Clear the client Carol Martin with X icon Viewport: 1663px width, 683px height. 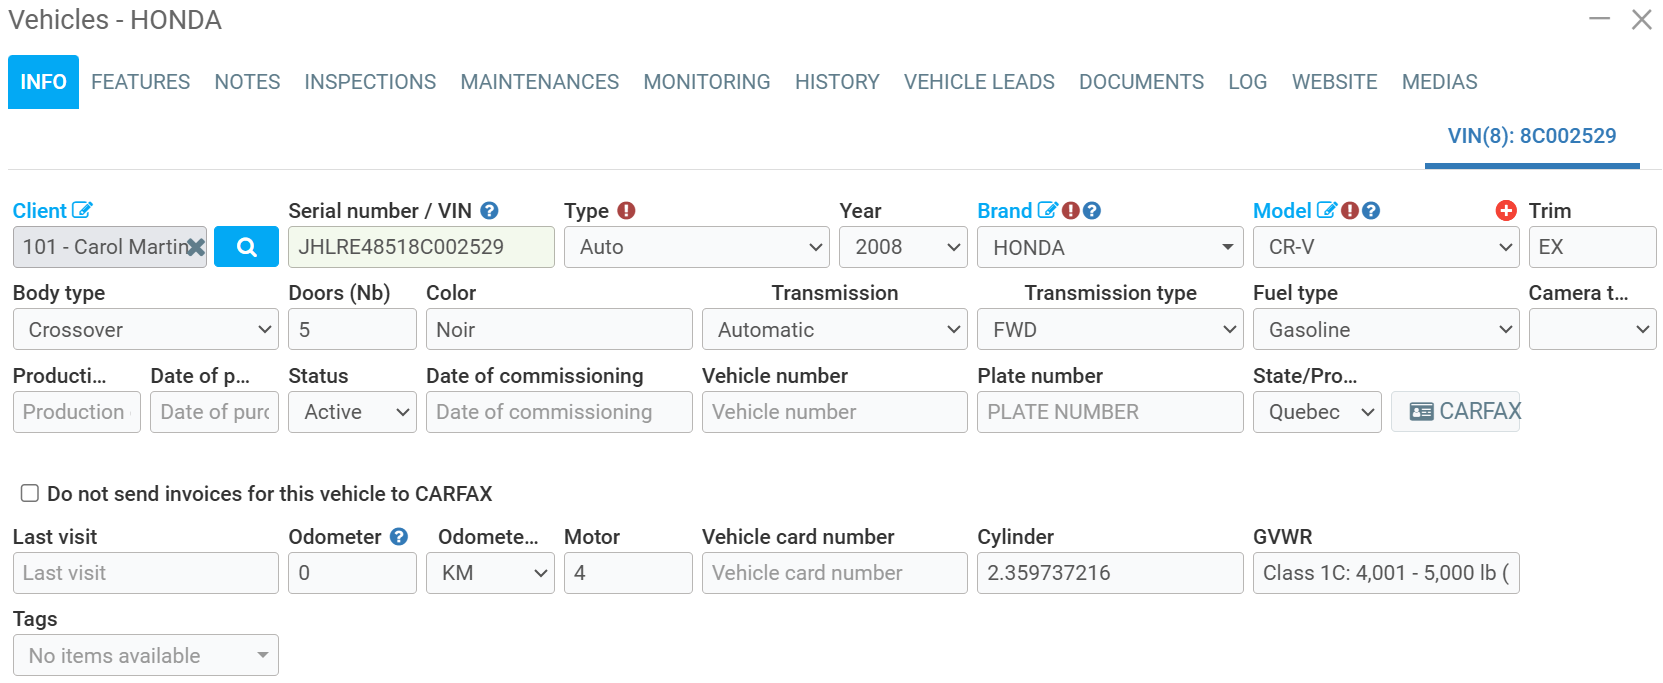pos(196,247)
